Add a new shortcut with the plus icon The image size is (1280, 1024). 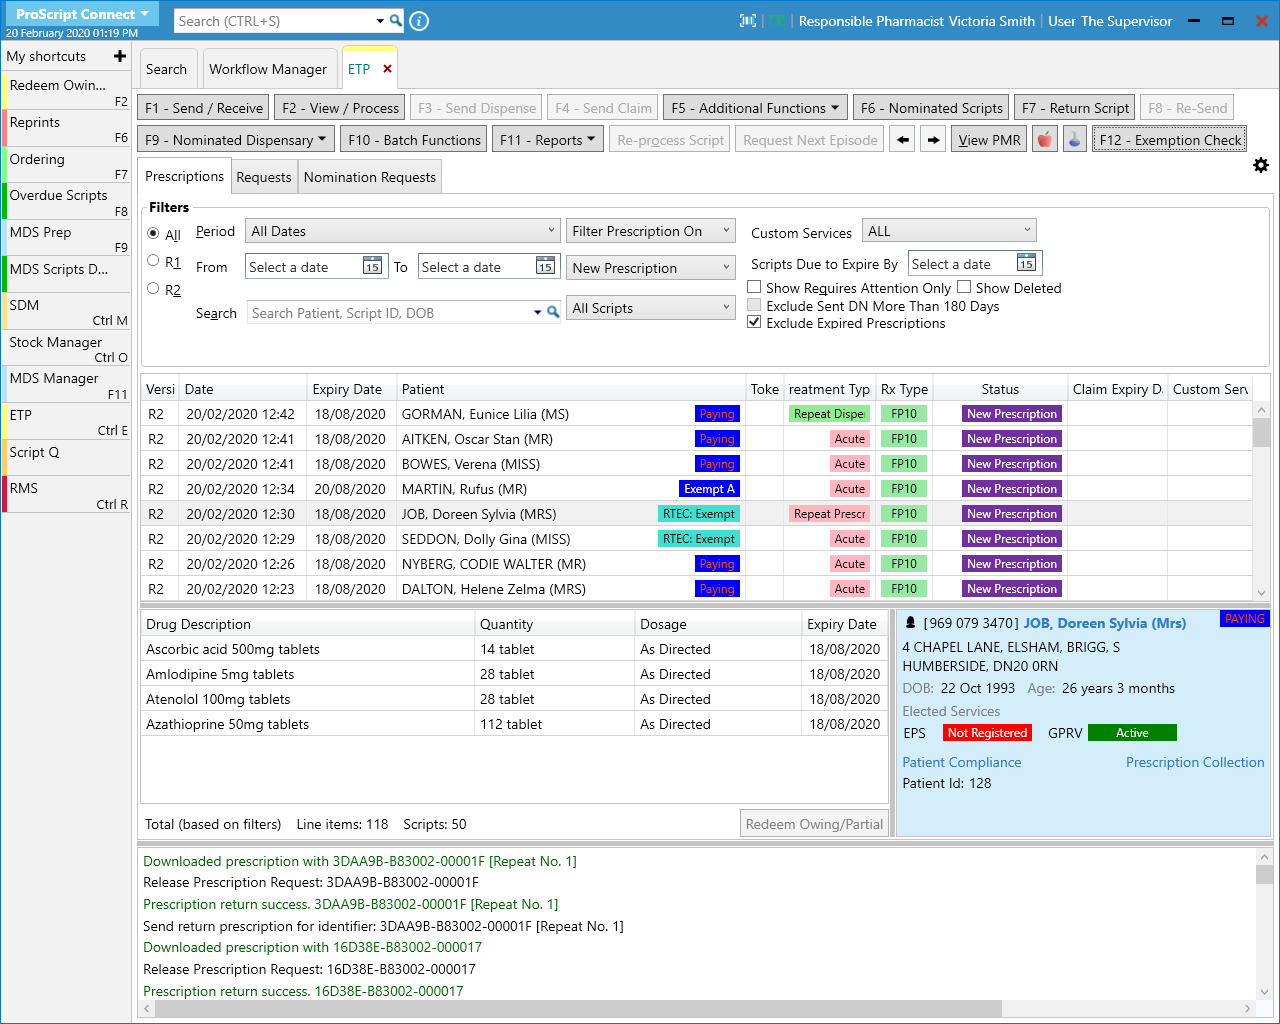pos(120,56)
